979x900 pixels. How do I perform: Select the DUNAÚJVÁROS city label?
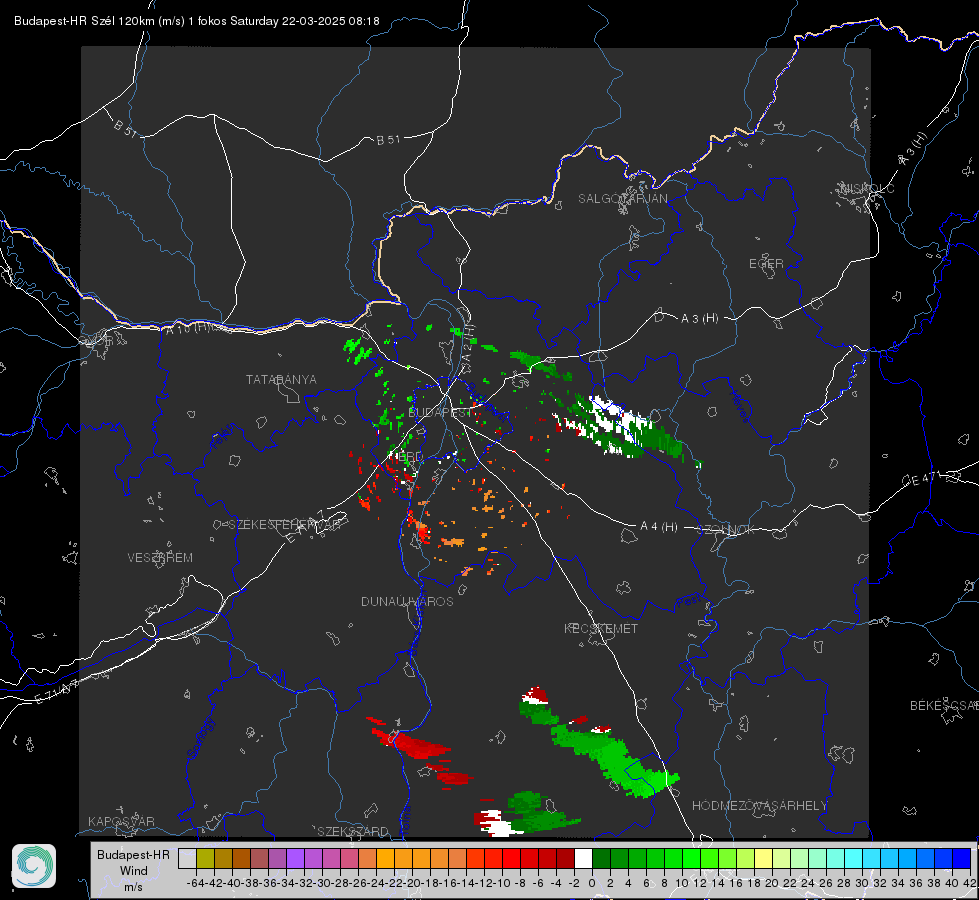tap(407, 601)
